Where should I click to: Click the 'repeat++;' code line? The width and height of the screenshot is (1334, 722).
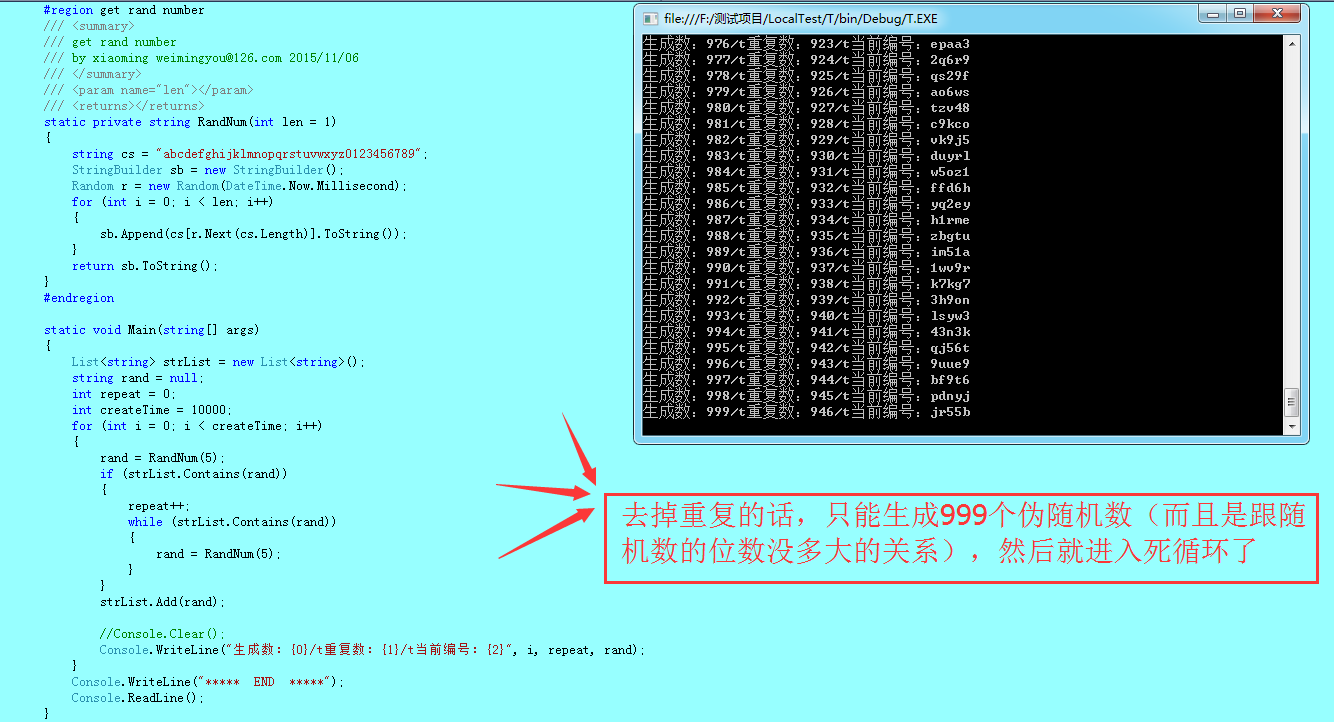159,506
